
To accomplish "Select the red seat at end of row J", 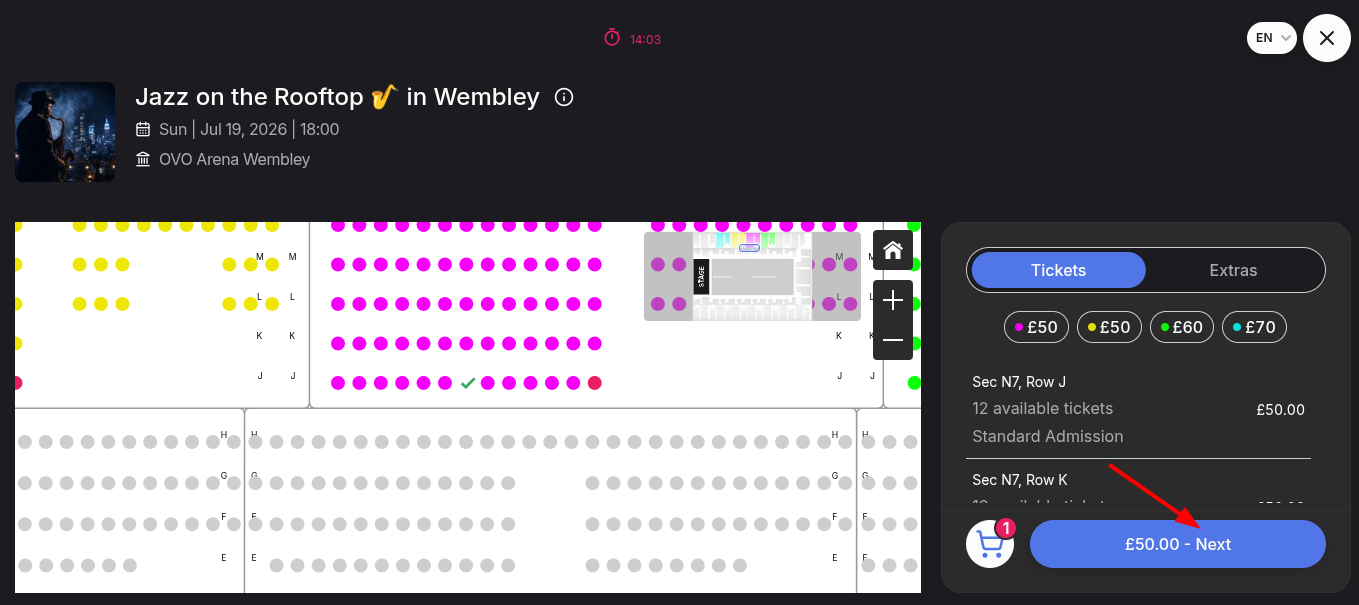I will (x=595, y=383).
